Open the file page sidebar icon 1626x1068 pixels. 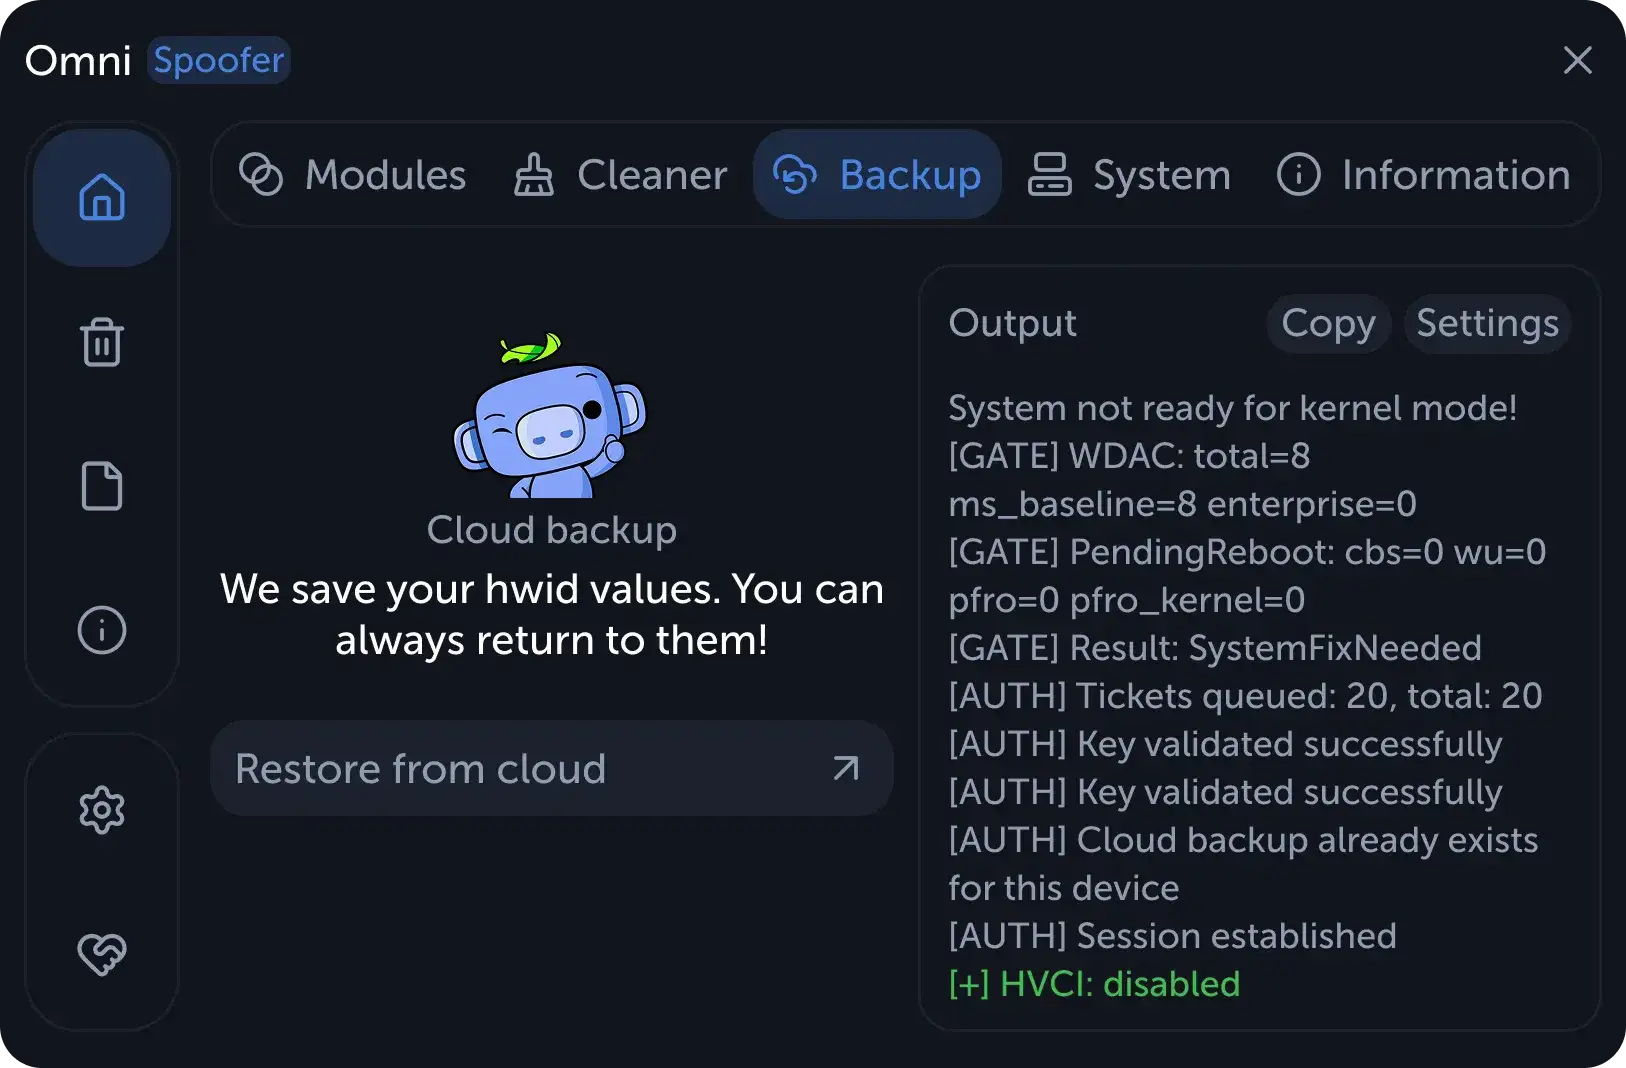pos(102,486)
